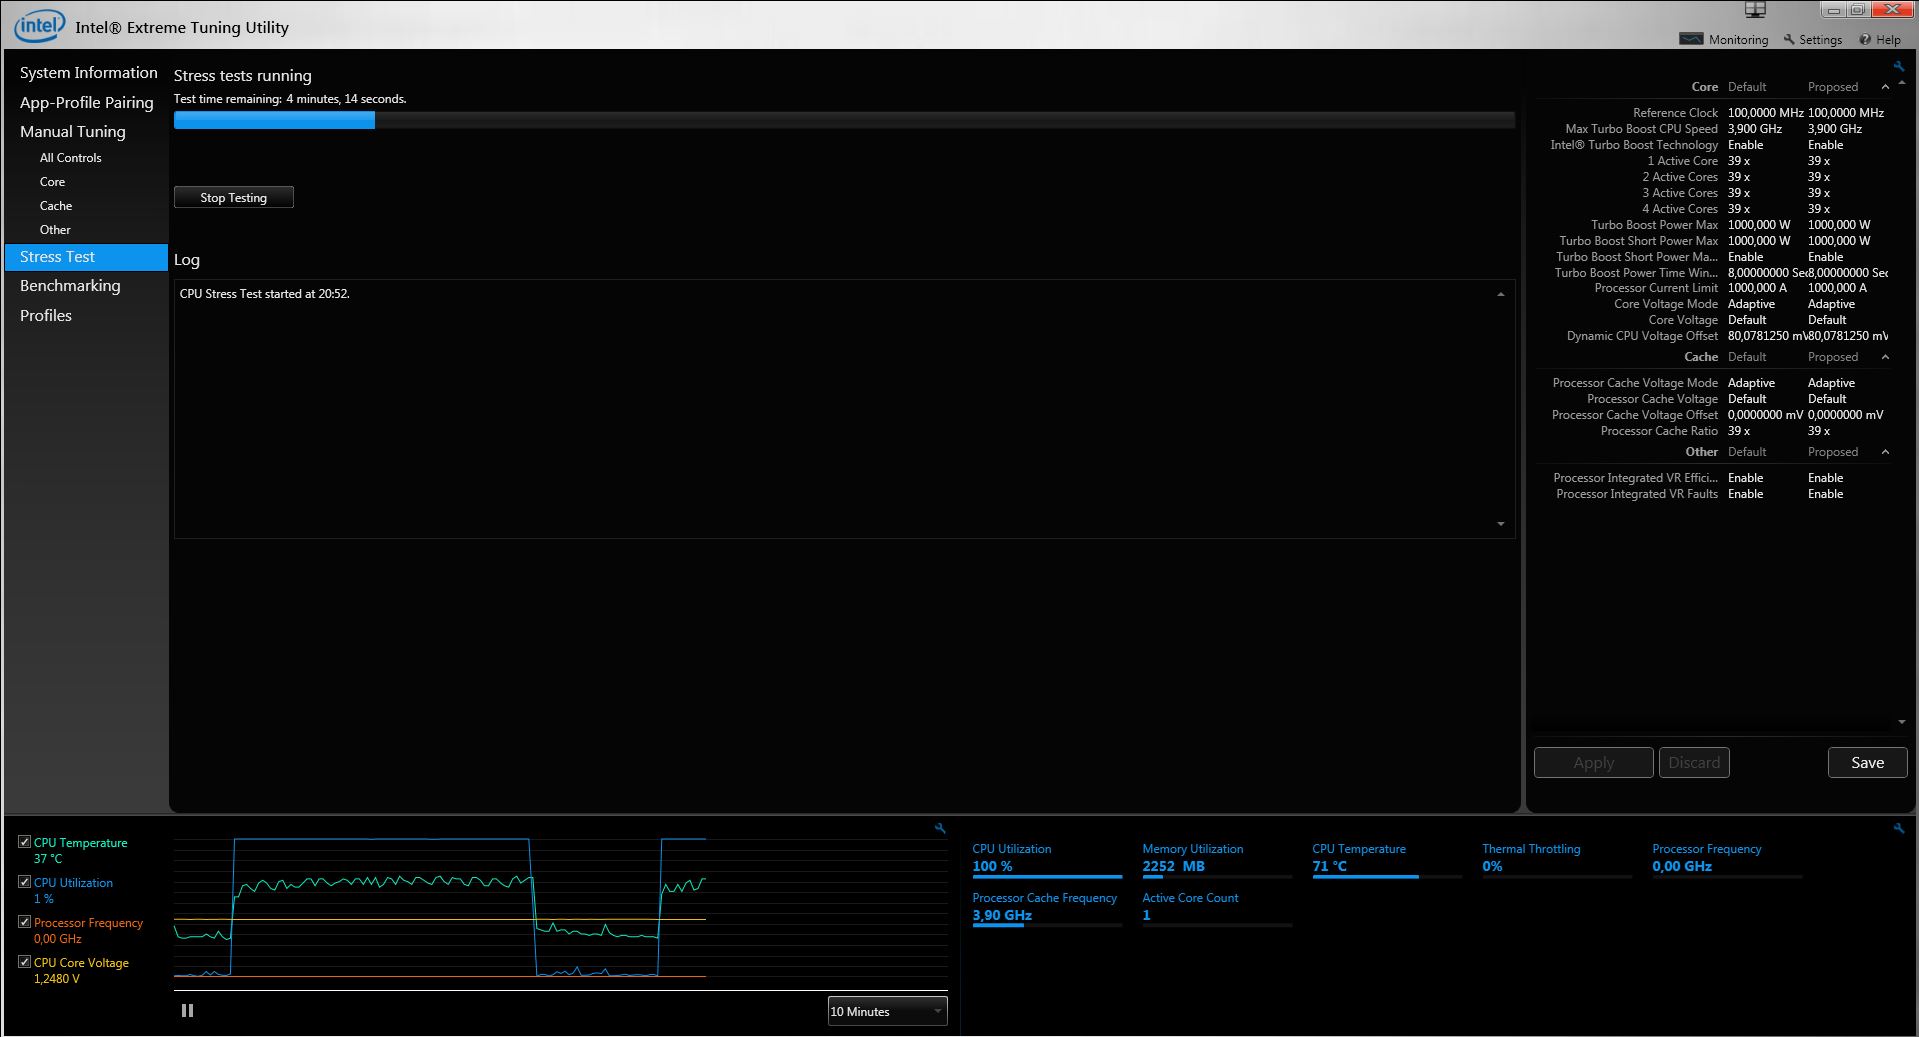Click the Log scroll down arrow

pos(1500,524)
